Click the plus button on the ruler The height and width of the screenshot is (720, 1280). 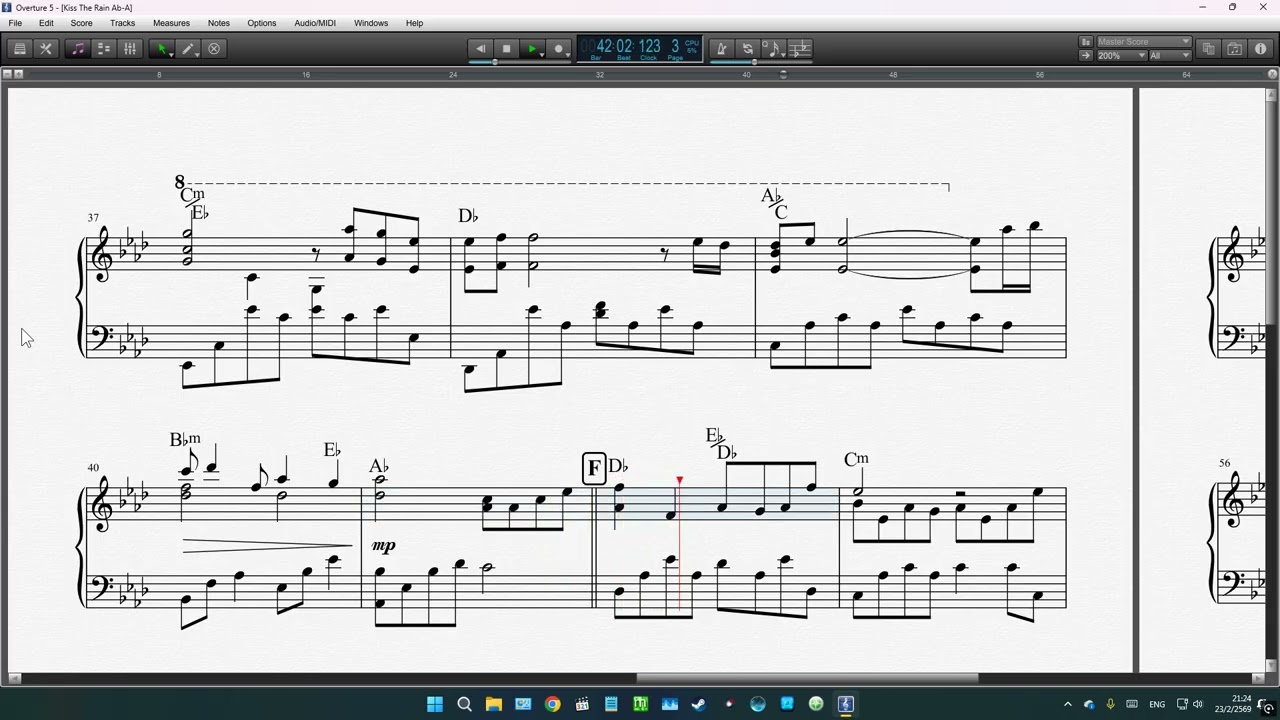18,74
